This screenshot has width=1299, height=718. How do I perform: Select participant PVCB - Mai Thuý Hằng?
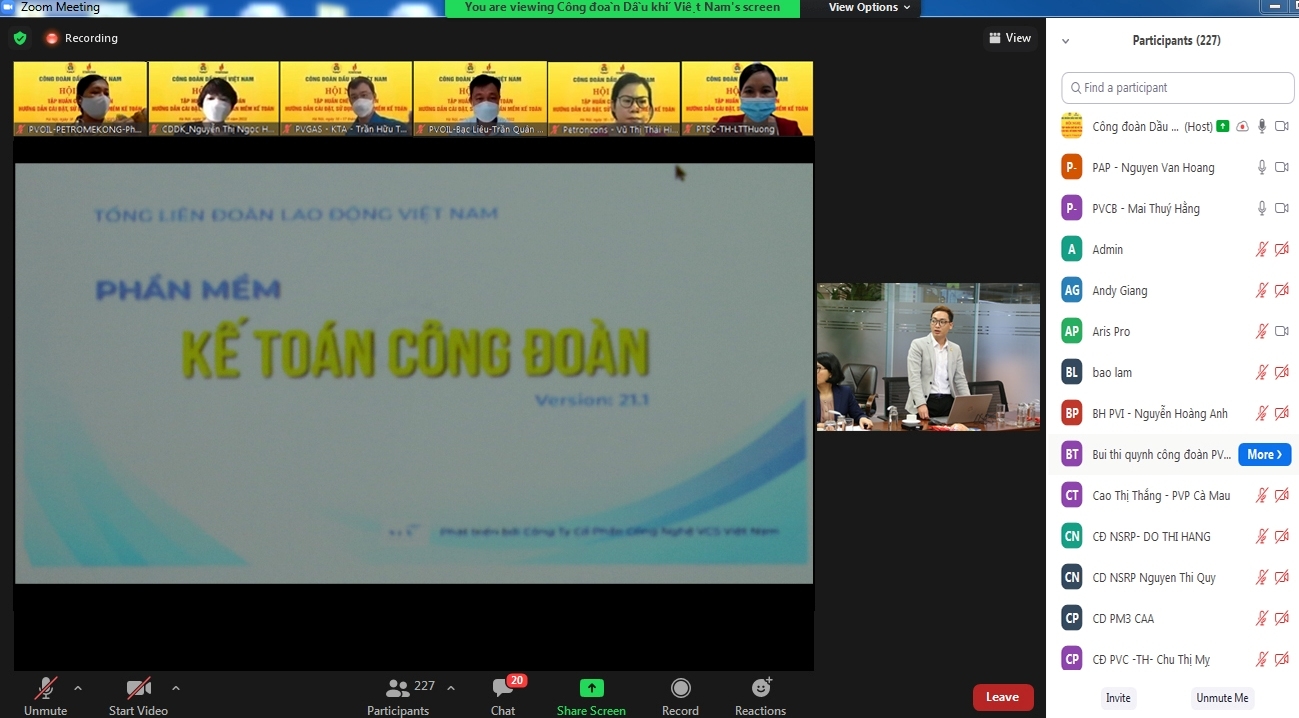1172,209
